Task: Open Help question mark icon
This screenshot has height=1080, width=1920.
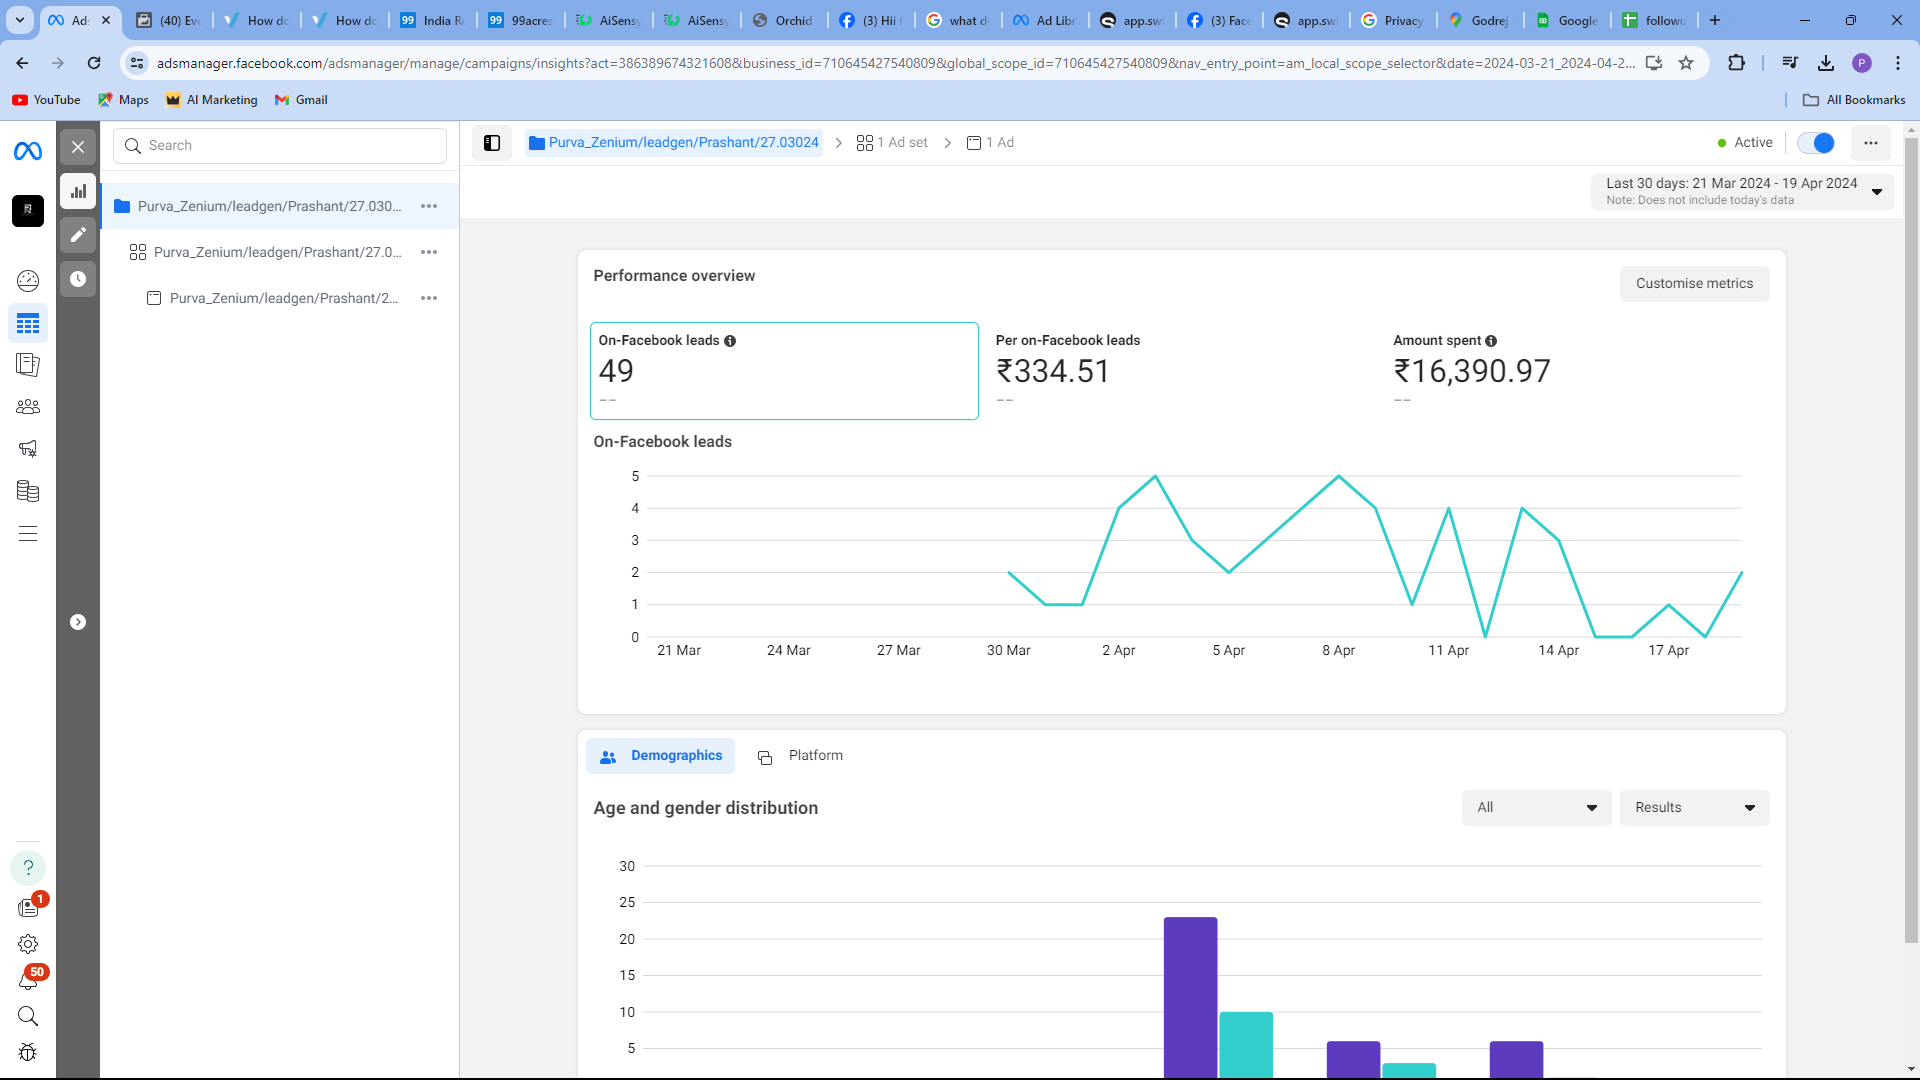Action: [x=28, y=868]
